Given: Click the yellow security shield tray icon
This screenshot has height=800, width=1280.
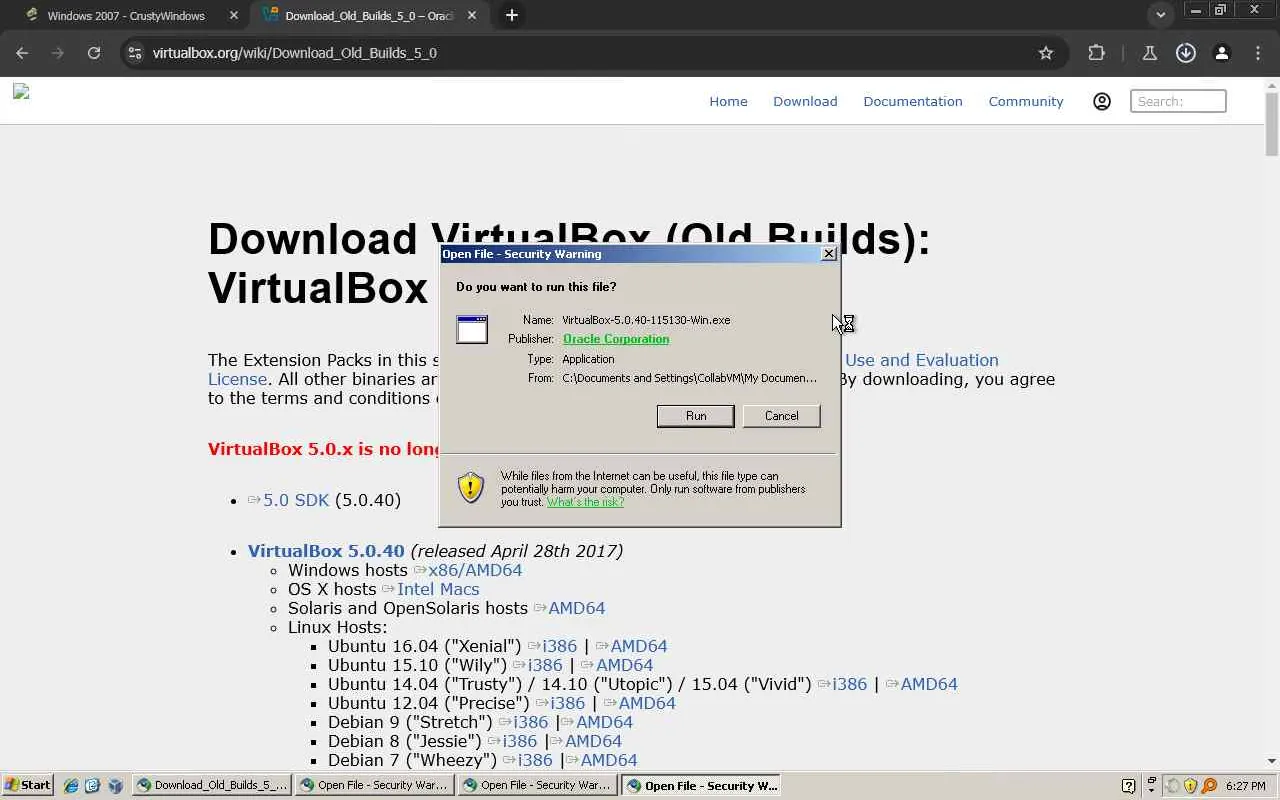Looking at the screenshot, I should click(x=1190, y=786).
